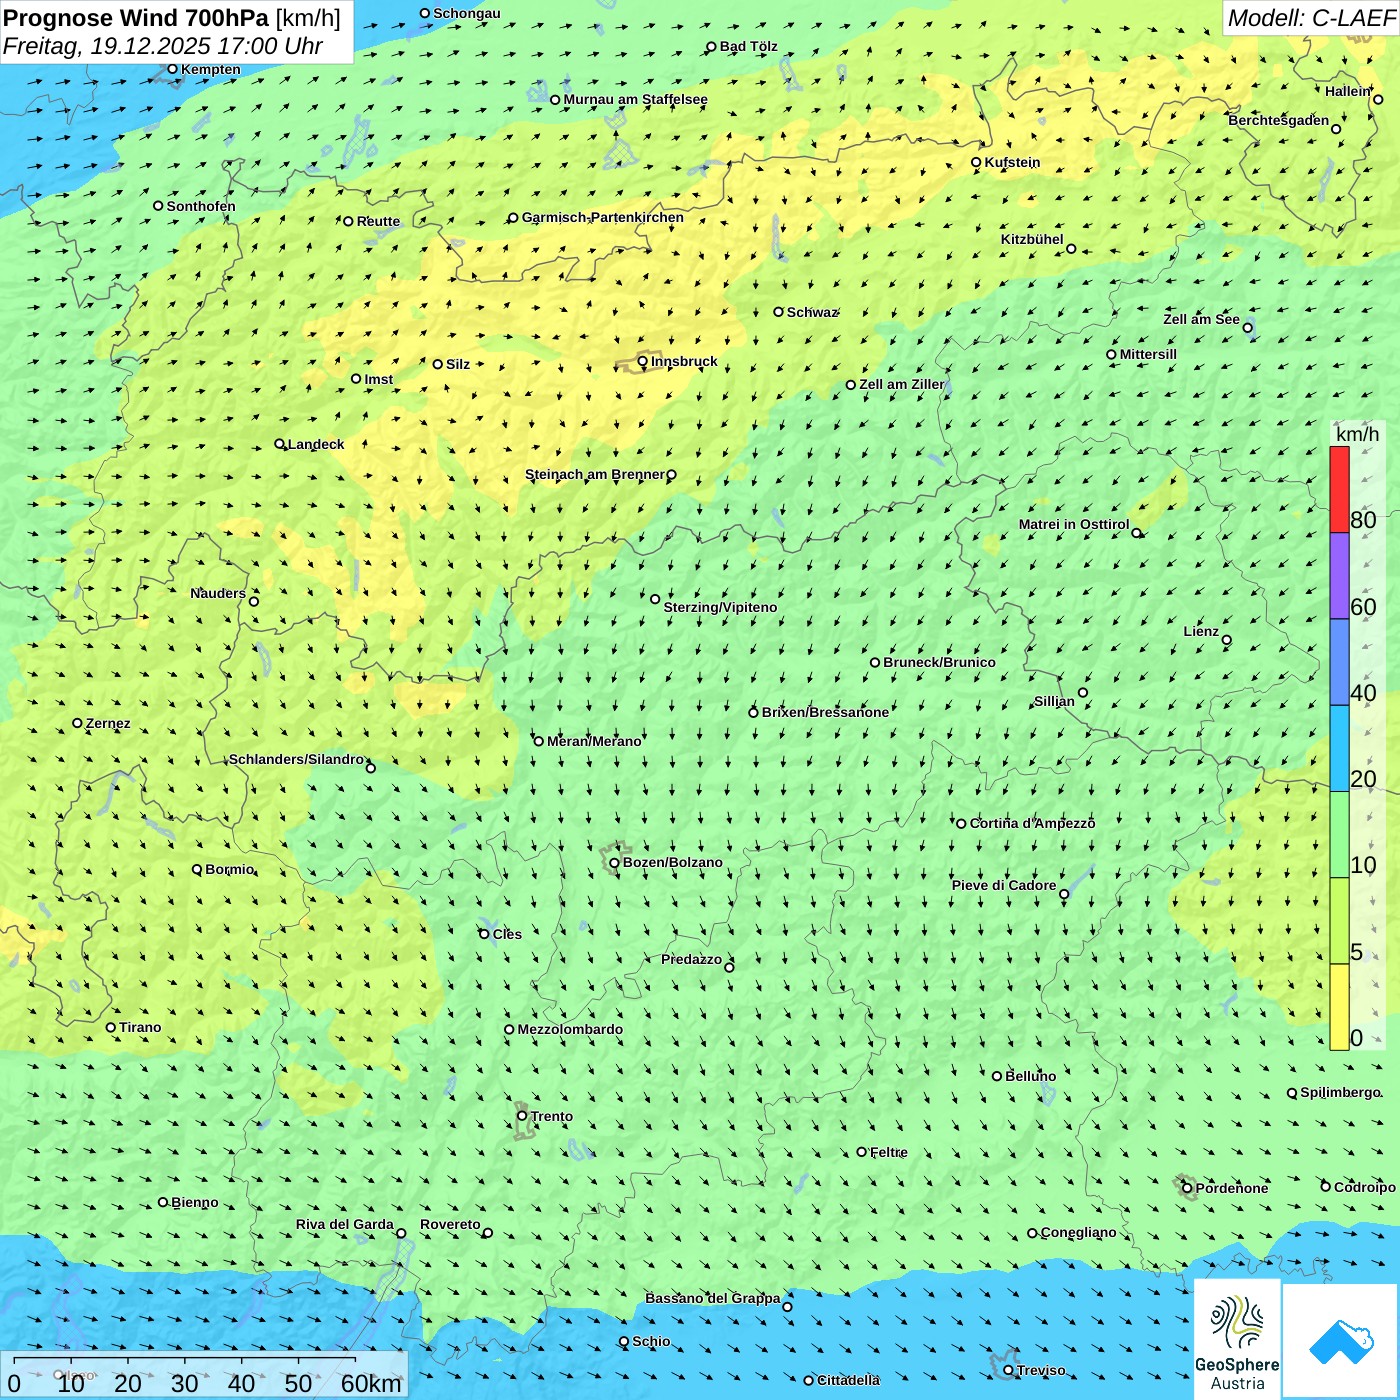The height and width of the screenshot is (1400, 1400).
Task: Click the yellow 0 km/h legend band
Action: 1339,1007
